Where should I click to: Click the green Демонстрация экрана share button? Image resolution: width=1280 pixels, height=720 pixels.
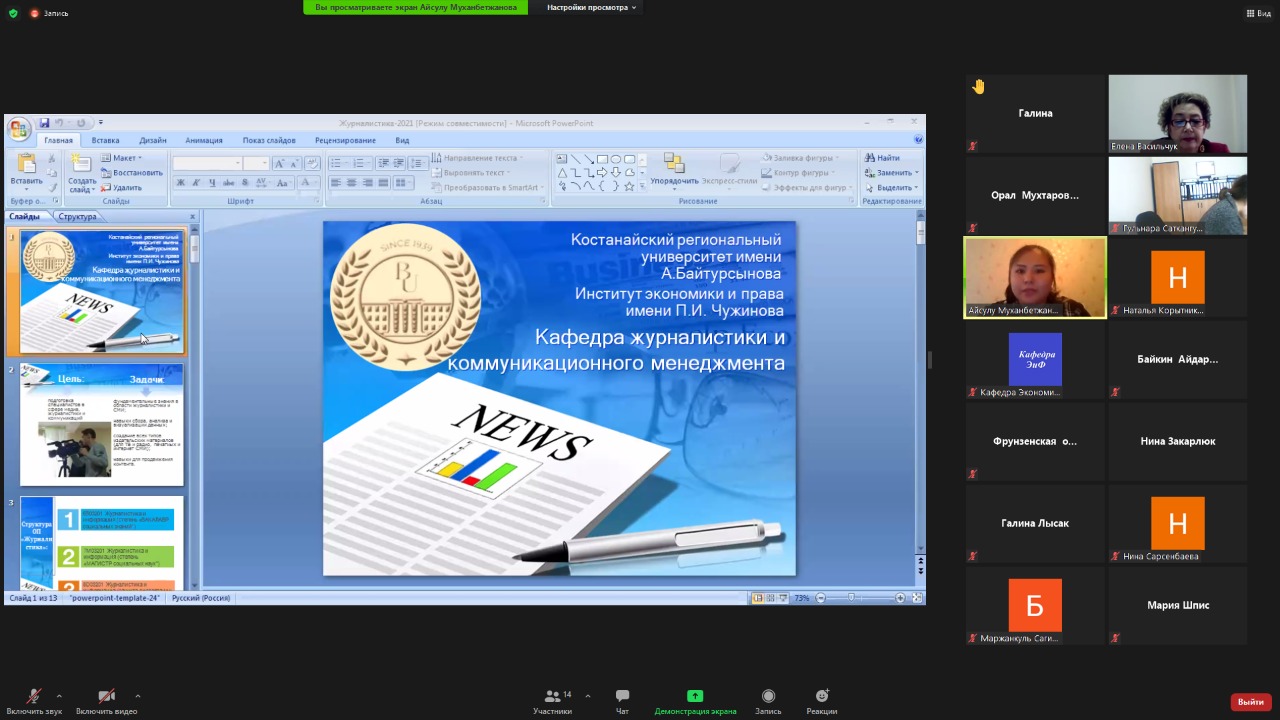695,701
